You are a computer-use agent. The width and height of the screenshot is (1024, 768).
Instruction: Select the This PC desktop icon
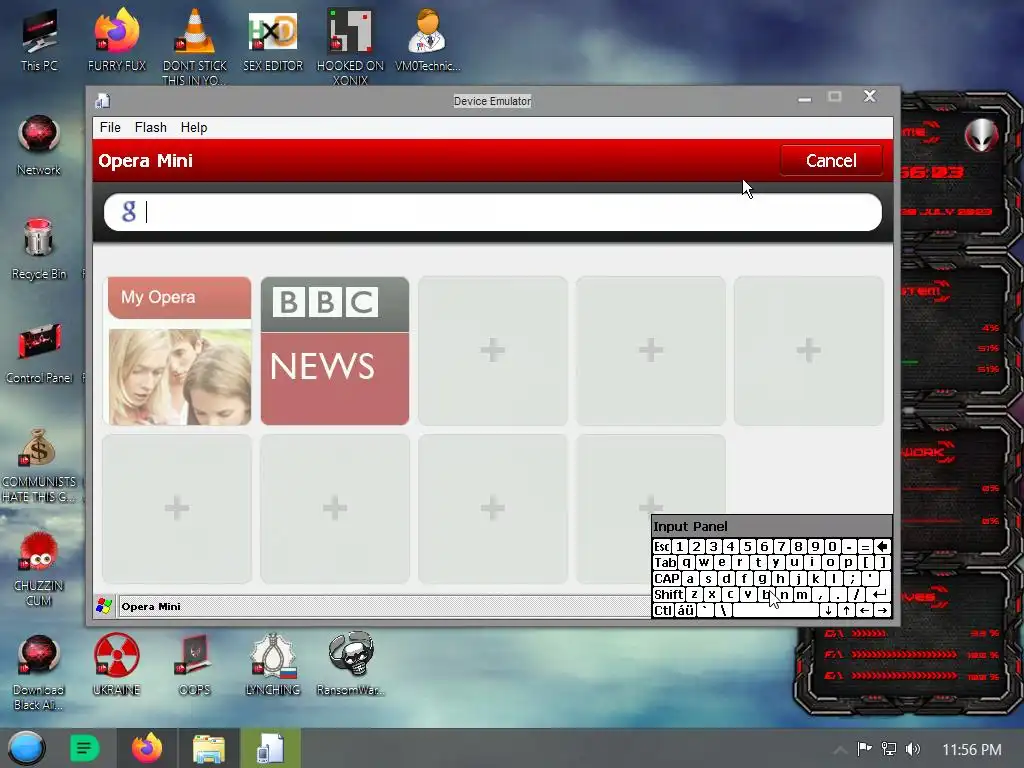click(x=39, y=40)
